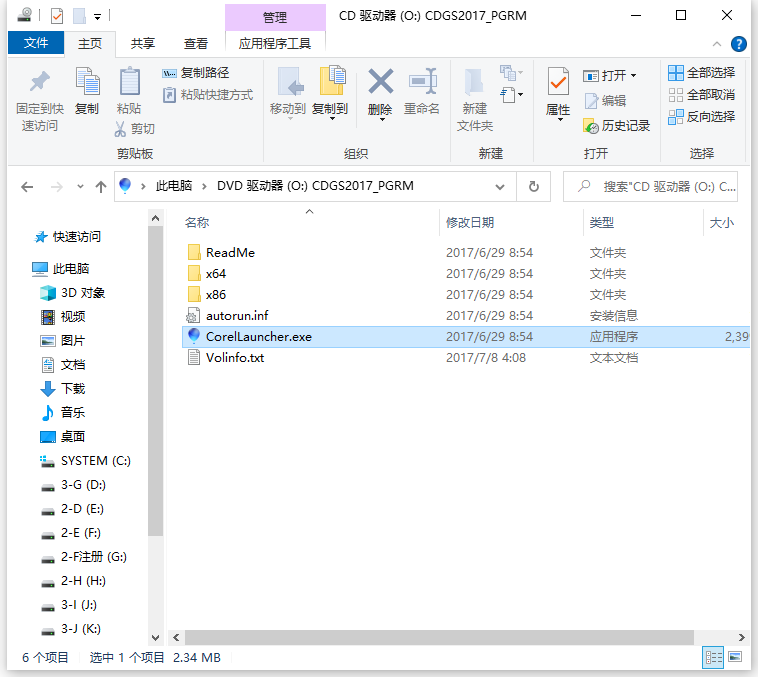
Task: Open the address bar history dropdown
Action: [x=500, y=187]
